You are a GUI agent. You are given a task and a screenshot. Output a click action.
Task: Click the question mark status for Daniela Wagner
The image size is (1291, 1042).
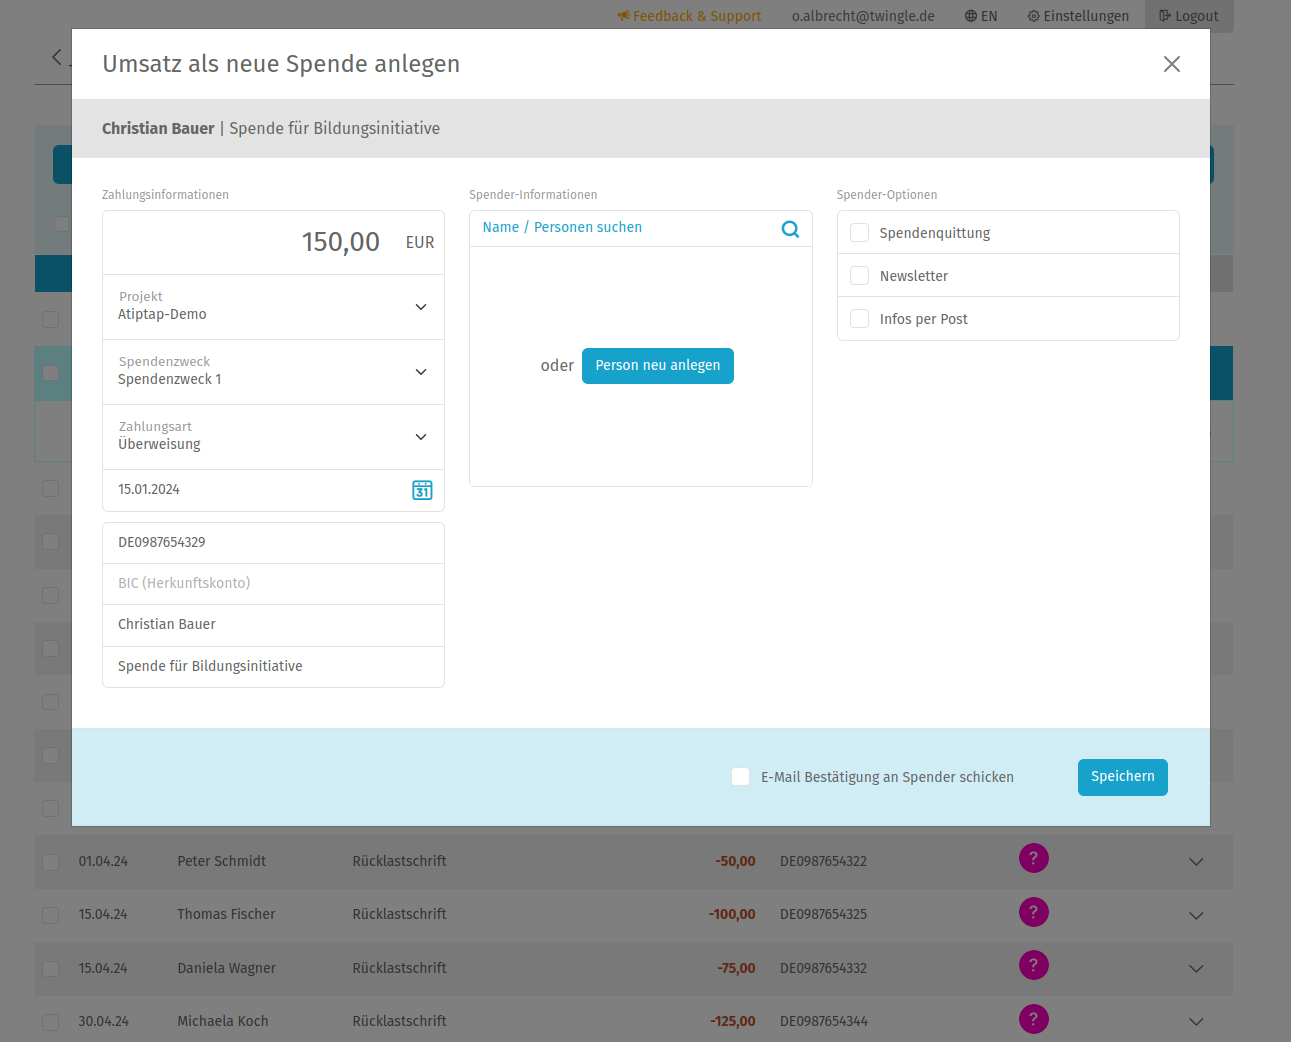pyautogui.click(x=1033, y=965)
